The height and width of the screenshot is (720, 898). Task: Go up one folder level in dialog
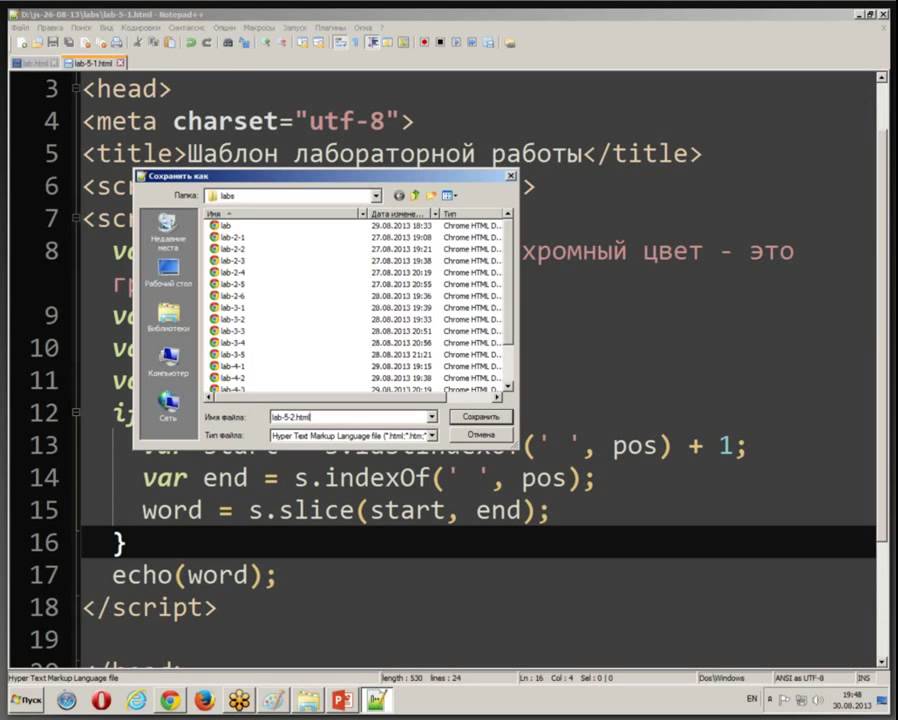tap(414, 196)
